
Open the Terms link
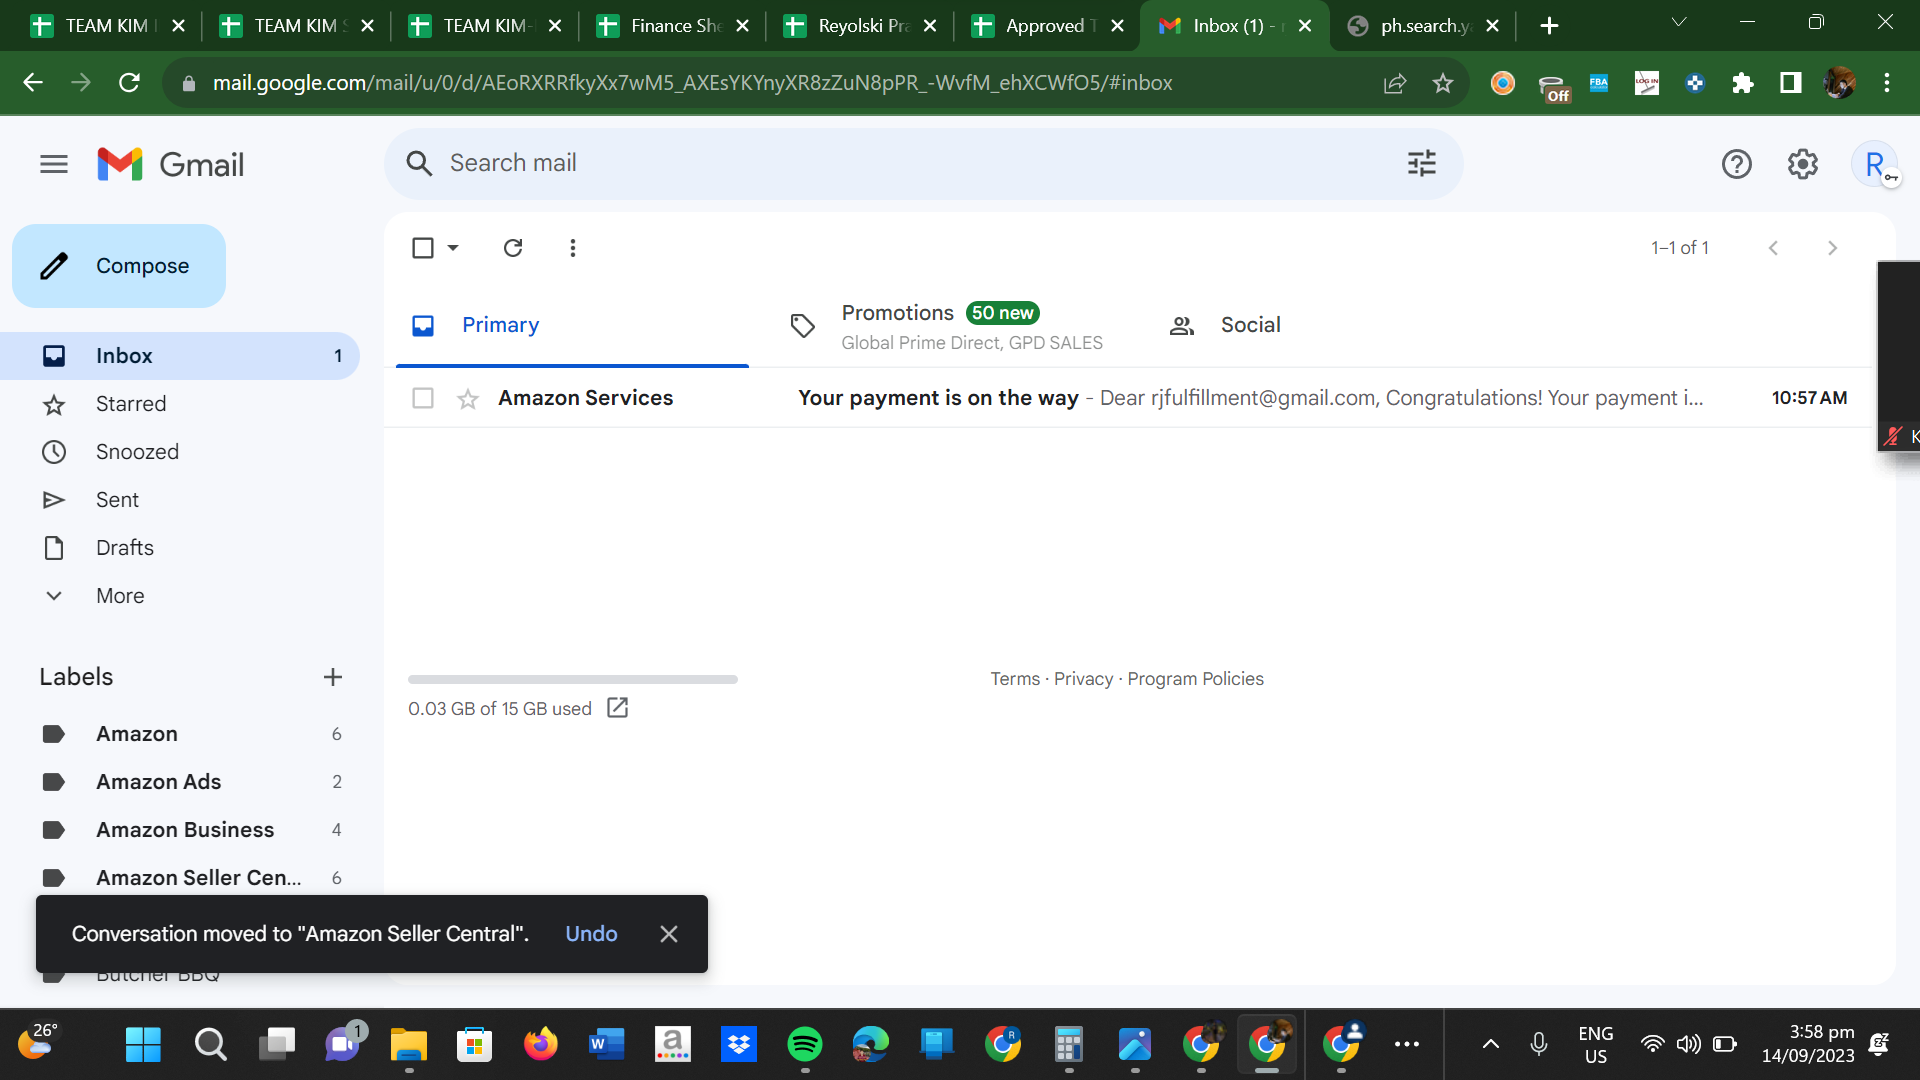[x=1015, y=679]
